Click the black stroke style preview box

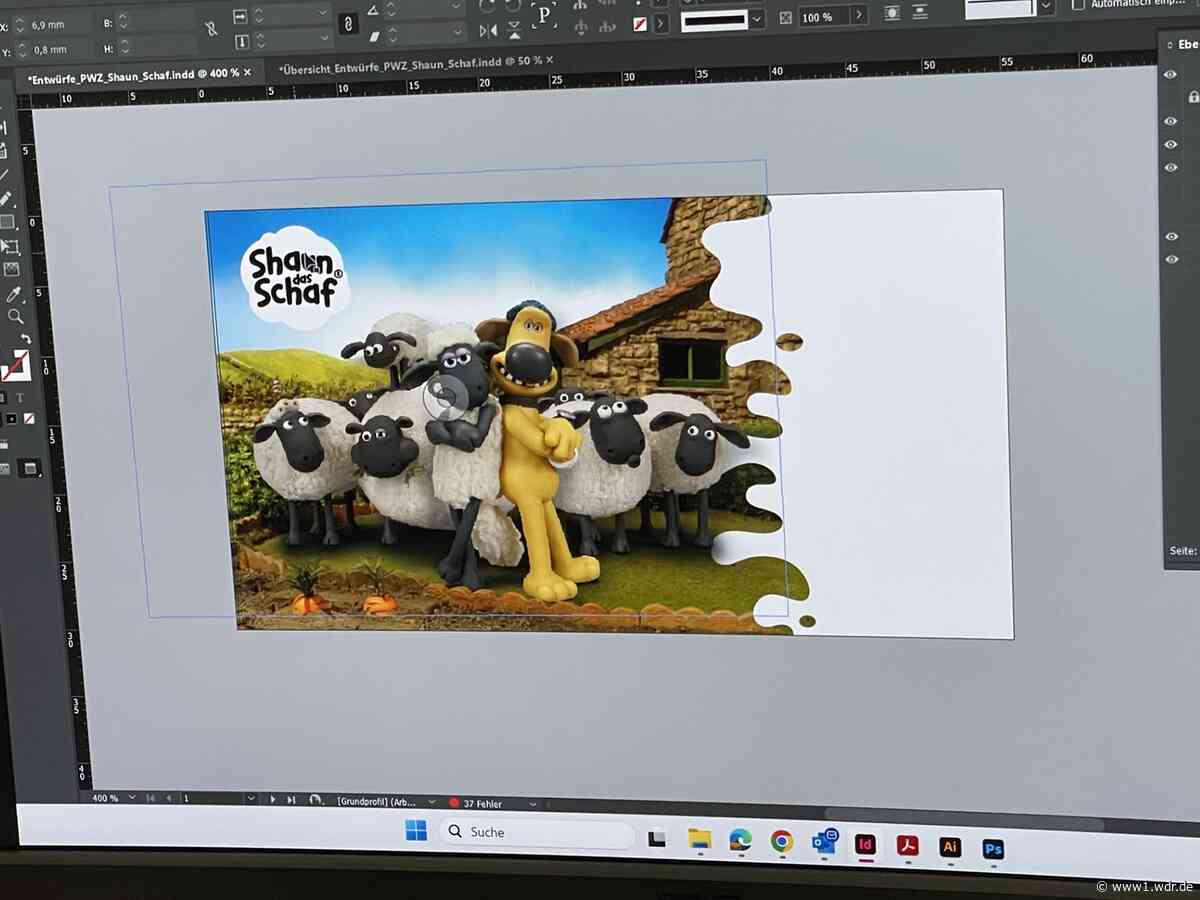(x=715, y=20)
